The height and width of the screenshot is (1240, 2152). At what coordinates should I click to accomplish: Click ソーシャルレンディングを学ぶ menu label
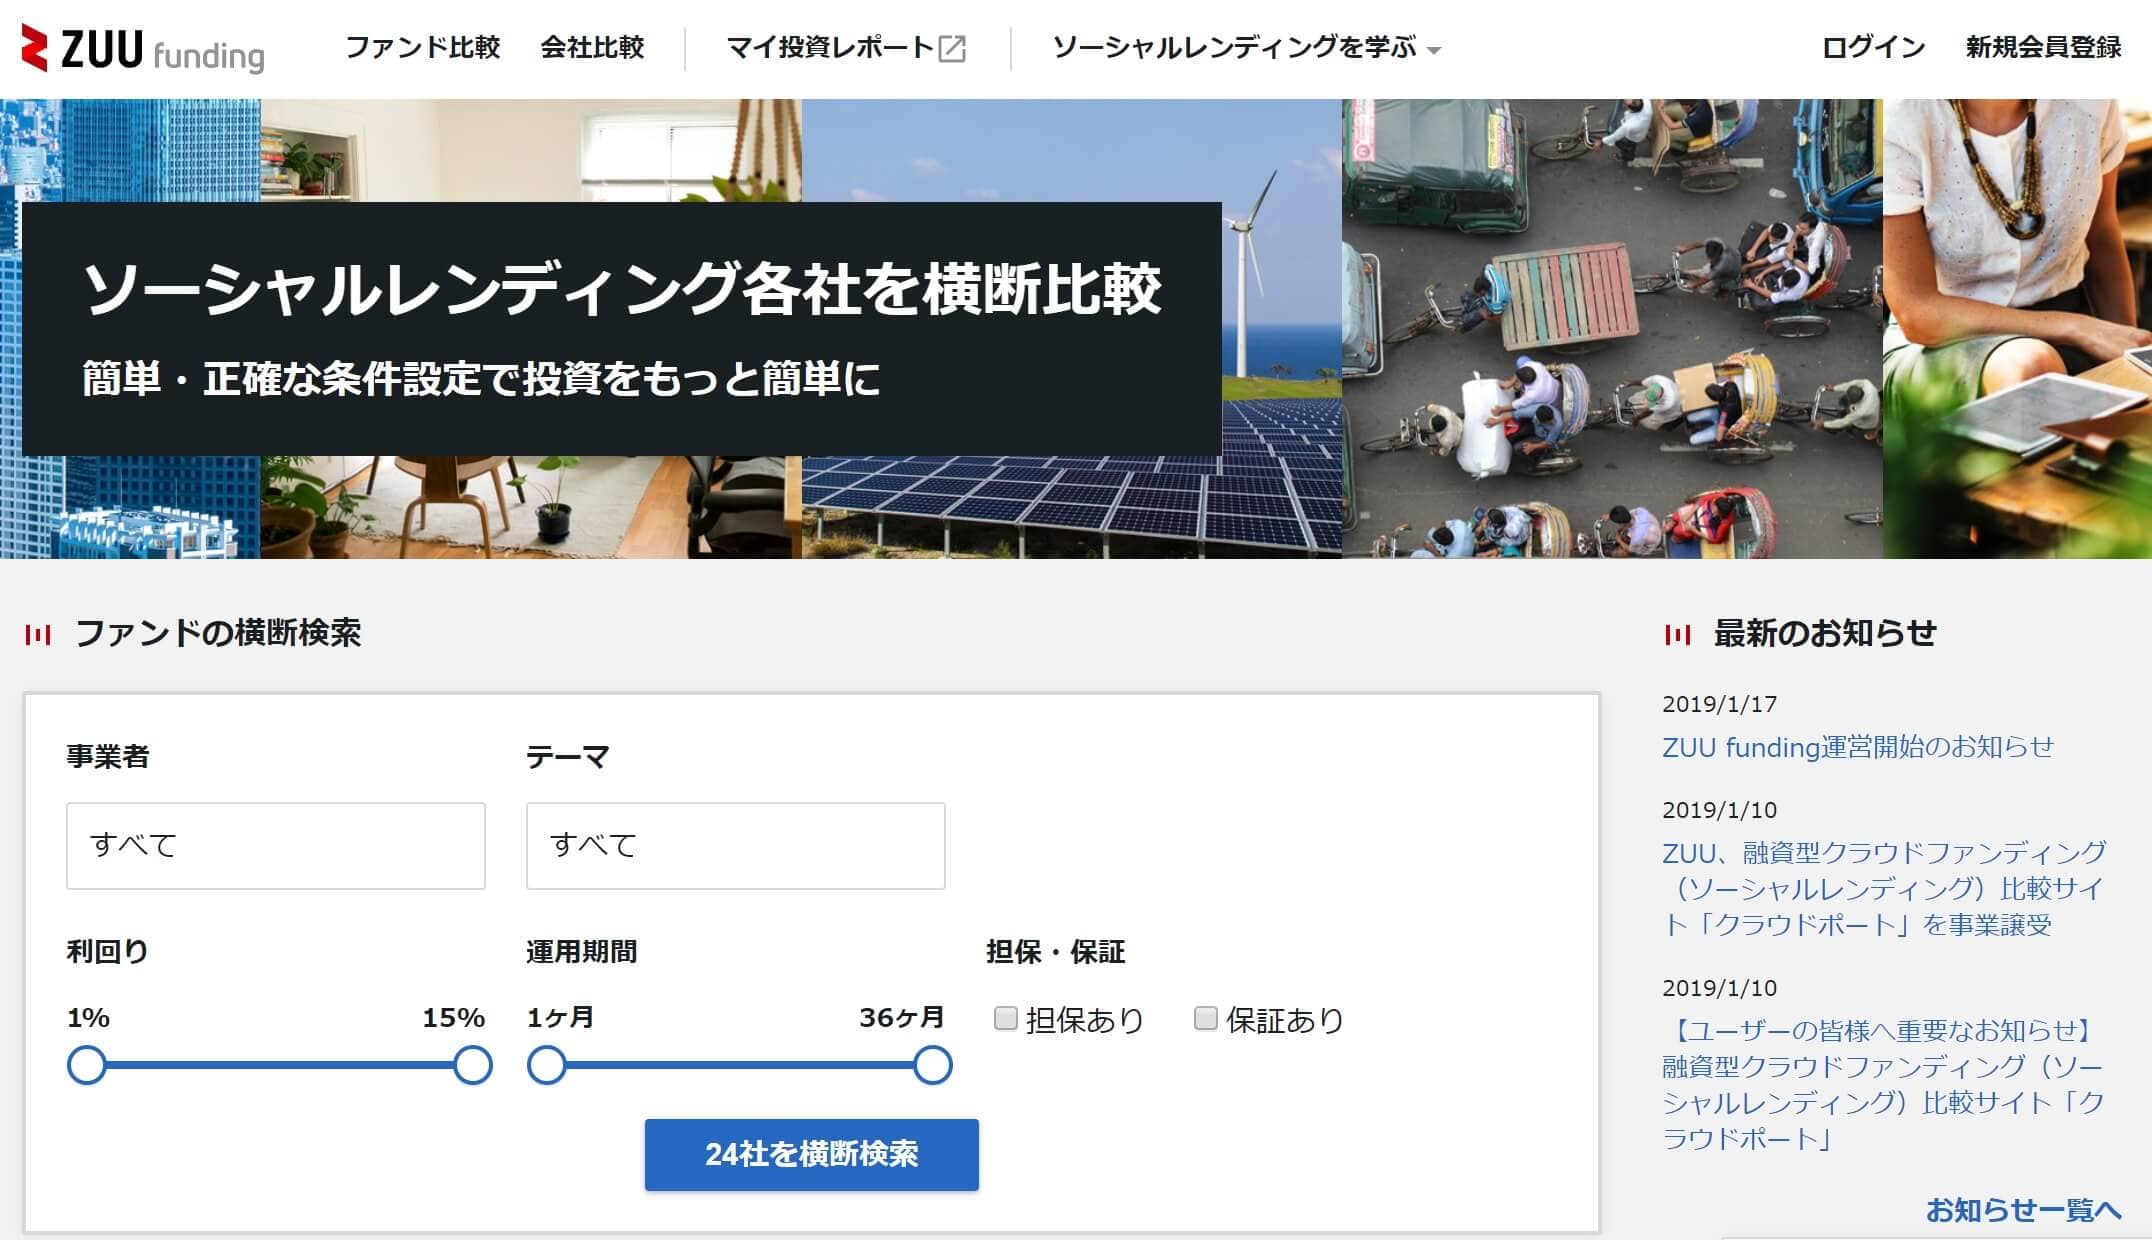[x=1234, y=47]
